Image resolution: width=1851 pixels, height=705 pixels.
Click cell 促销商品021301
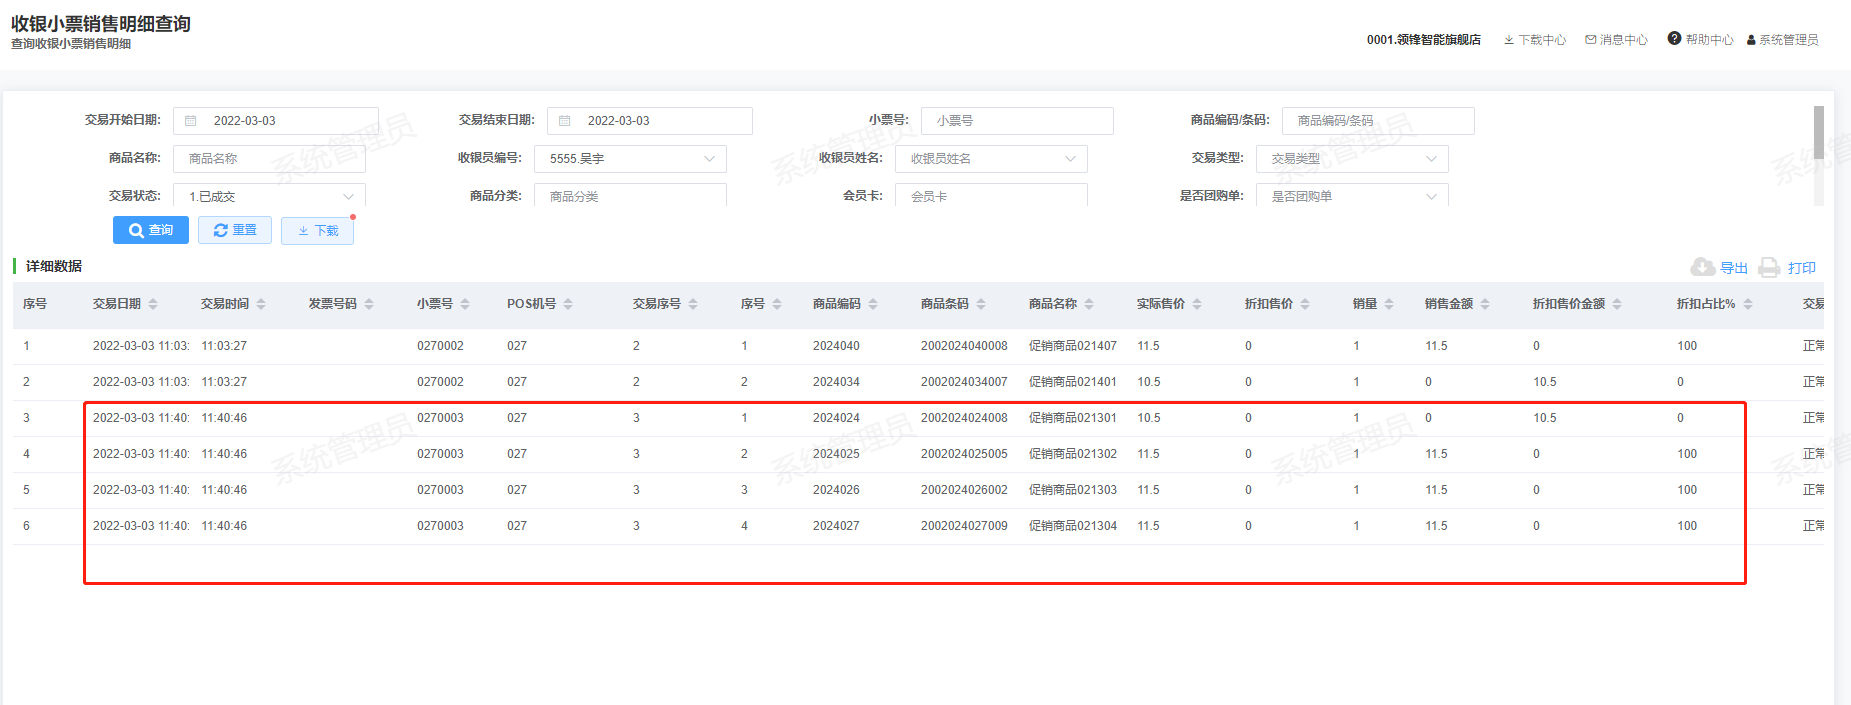click(x=1073, y=418)
